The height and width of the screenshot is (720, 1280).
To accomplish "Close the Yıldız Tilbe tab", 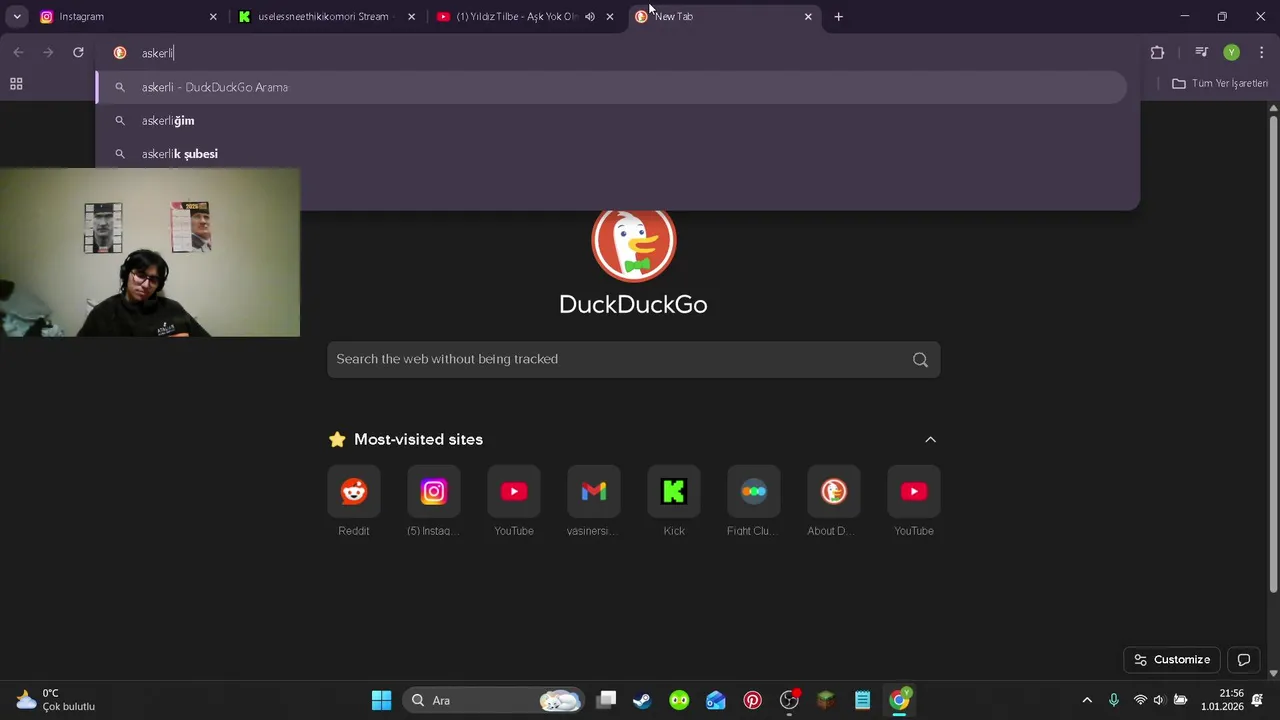I will [x=610, y=16].
